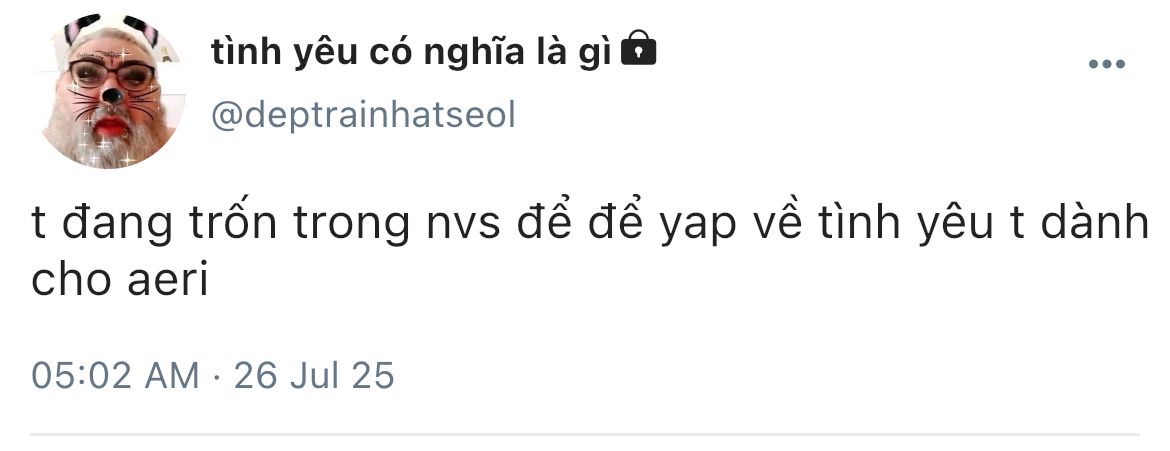The width and height of the screenshot is (1170, 451).
Task: Click the "26 Jul 25" date
Action: click(314, 375)
